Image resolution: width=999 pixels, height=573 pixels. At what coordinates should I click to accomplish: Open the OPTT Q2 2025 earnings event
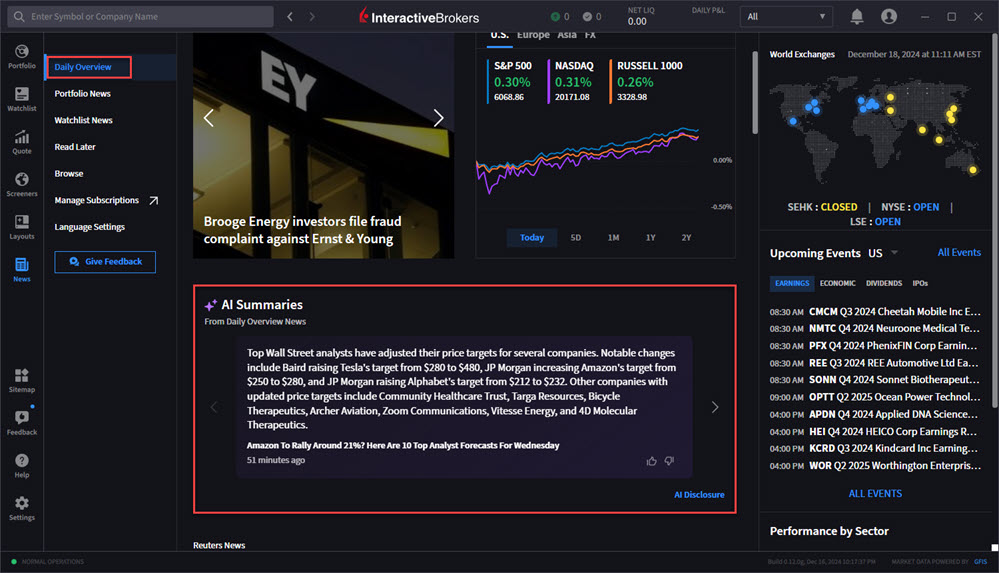point(875,397)
